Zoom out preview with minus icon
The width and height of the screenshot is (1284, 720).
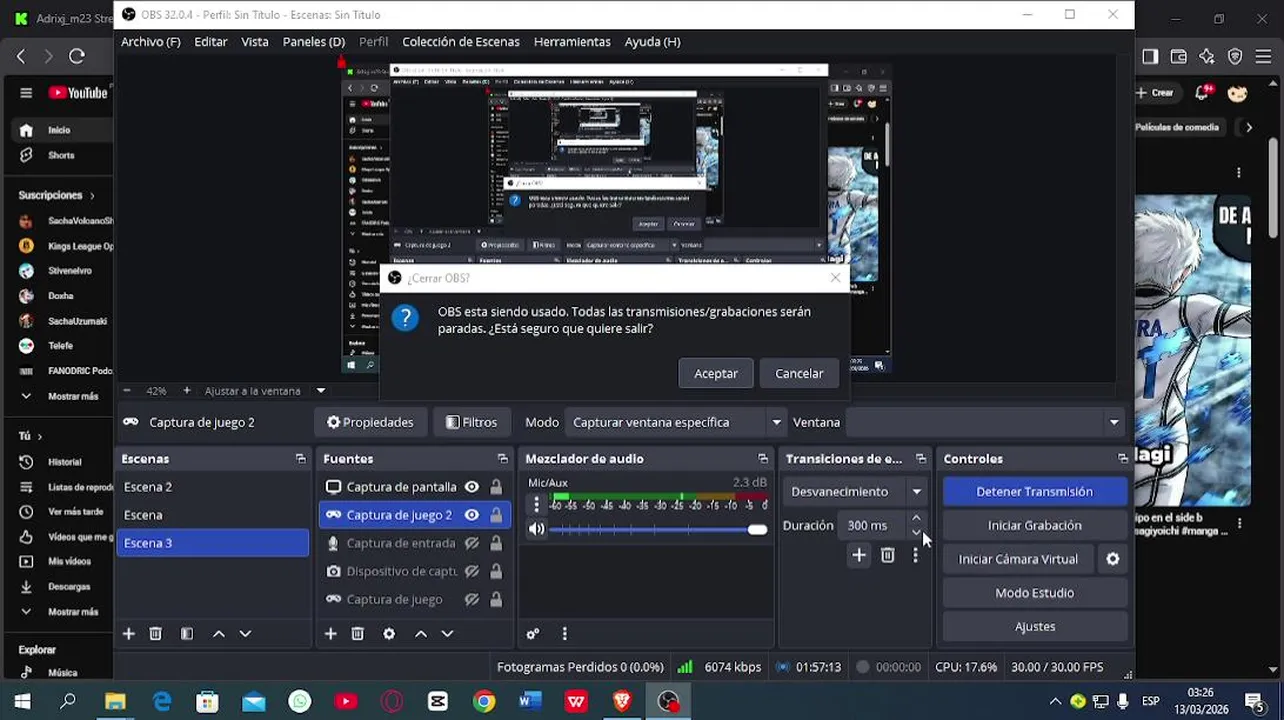(127, 391)
